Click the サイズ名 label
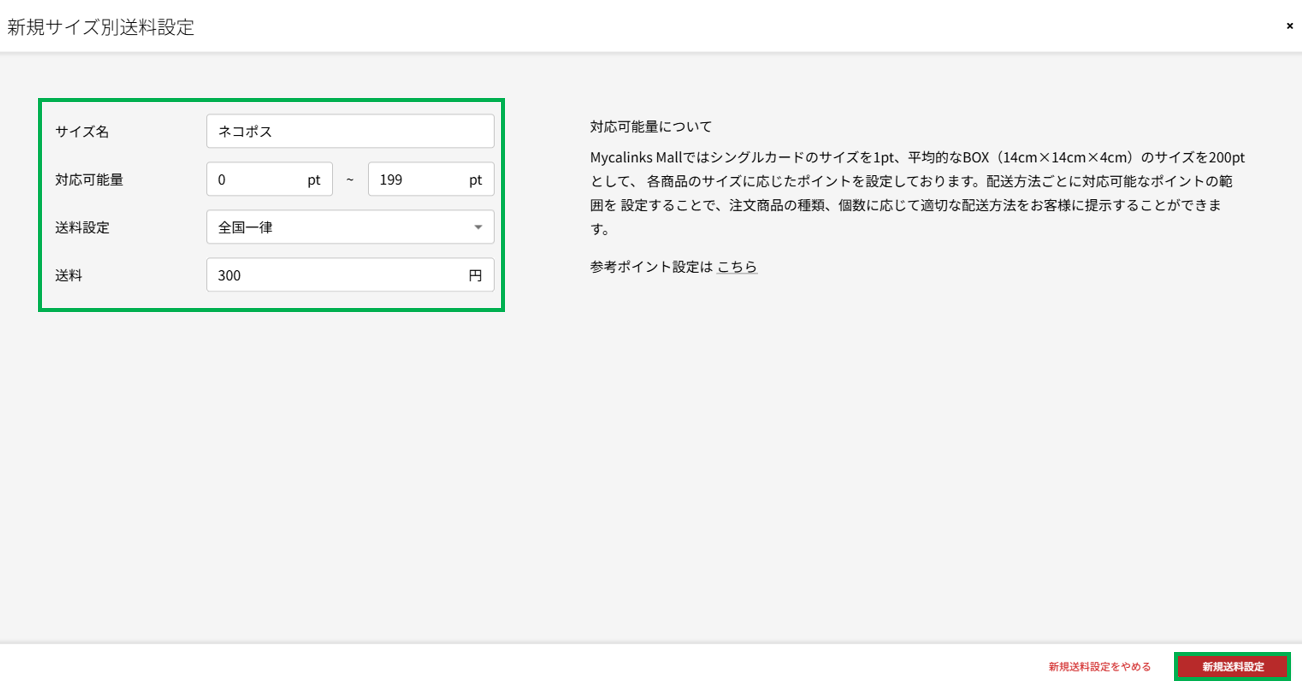1304x686 pixels. 82,132
